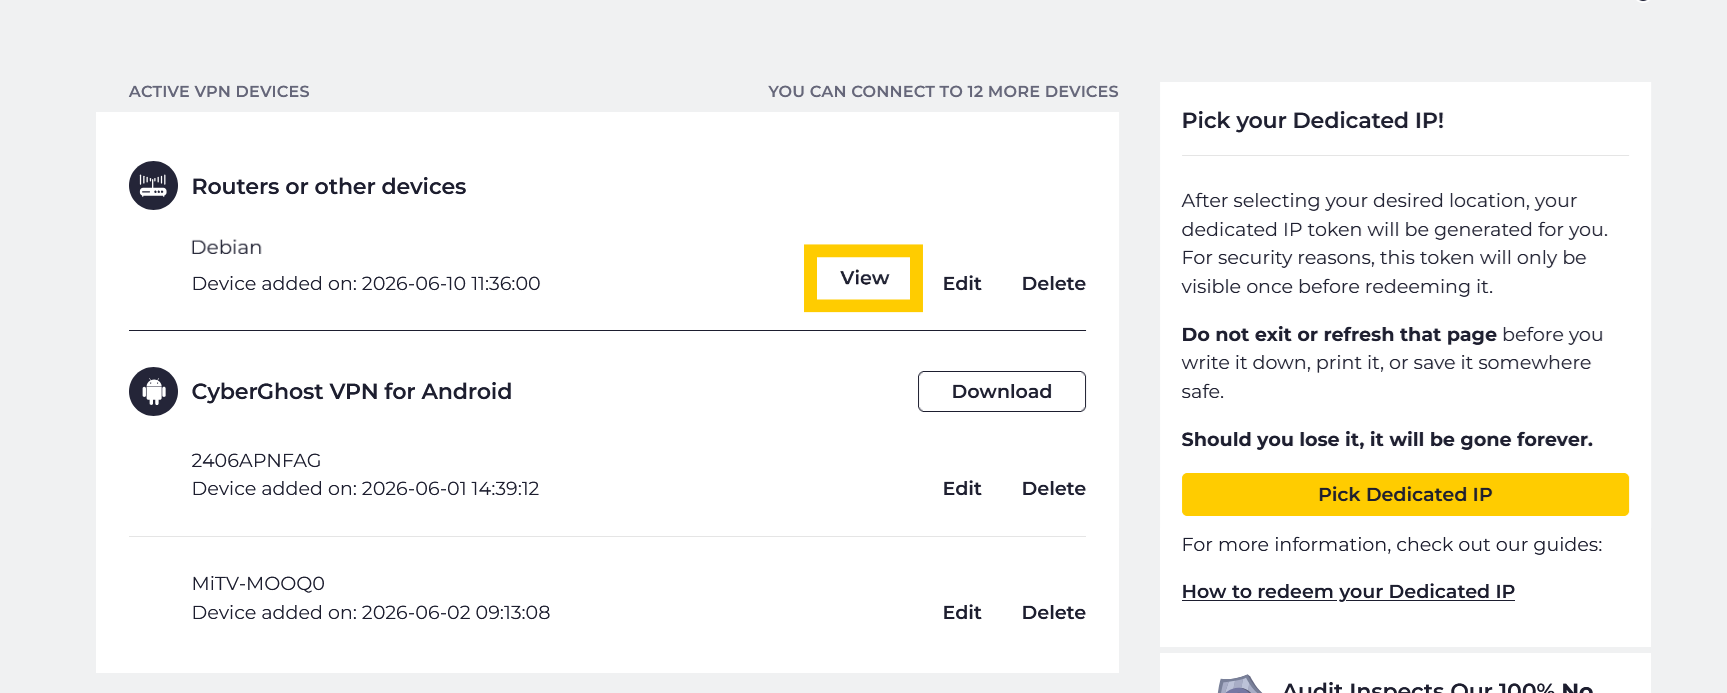Select the Routers or other devices heading
The width and height of the screenshot is (1727, 693).
click(329, 186)
